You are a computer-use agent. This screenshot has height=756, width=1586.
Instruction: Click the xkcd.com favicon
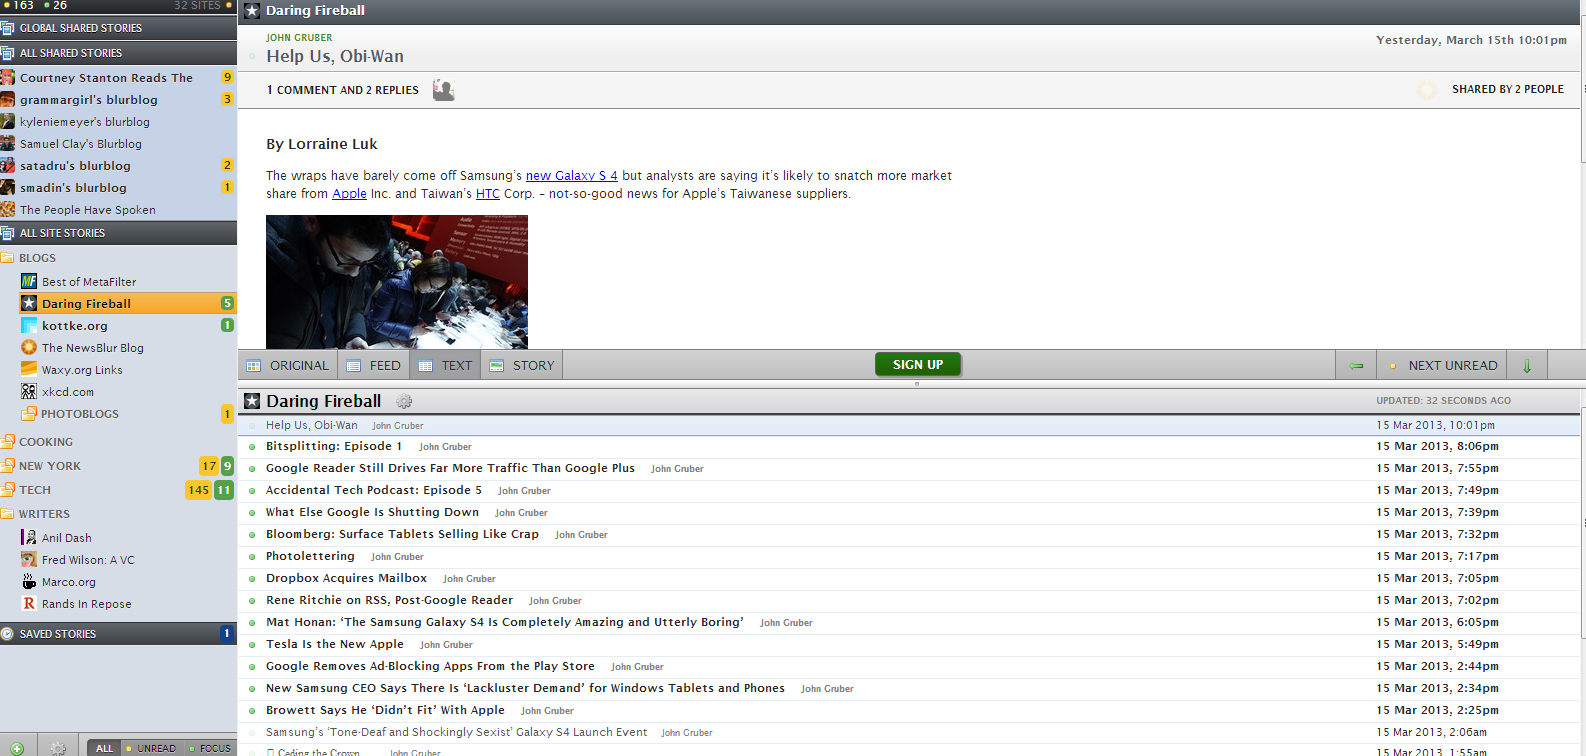tap(29, 391)
